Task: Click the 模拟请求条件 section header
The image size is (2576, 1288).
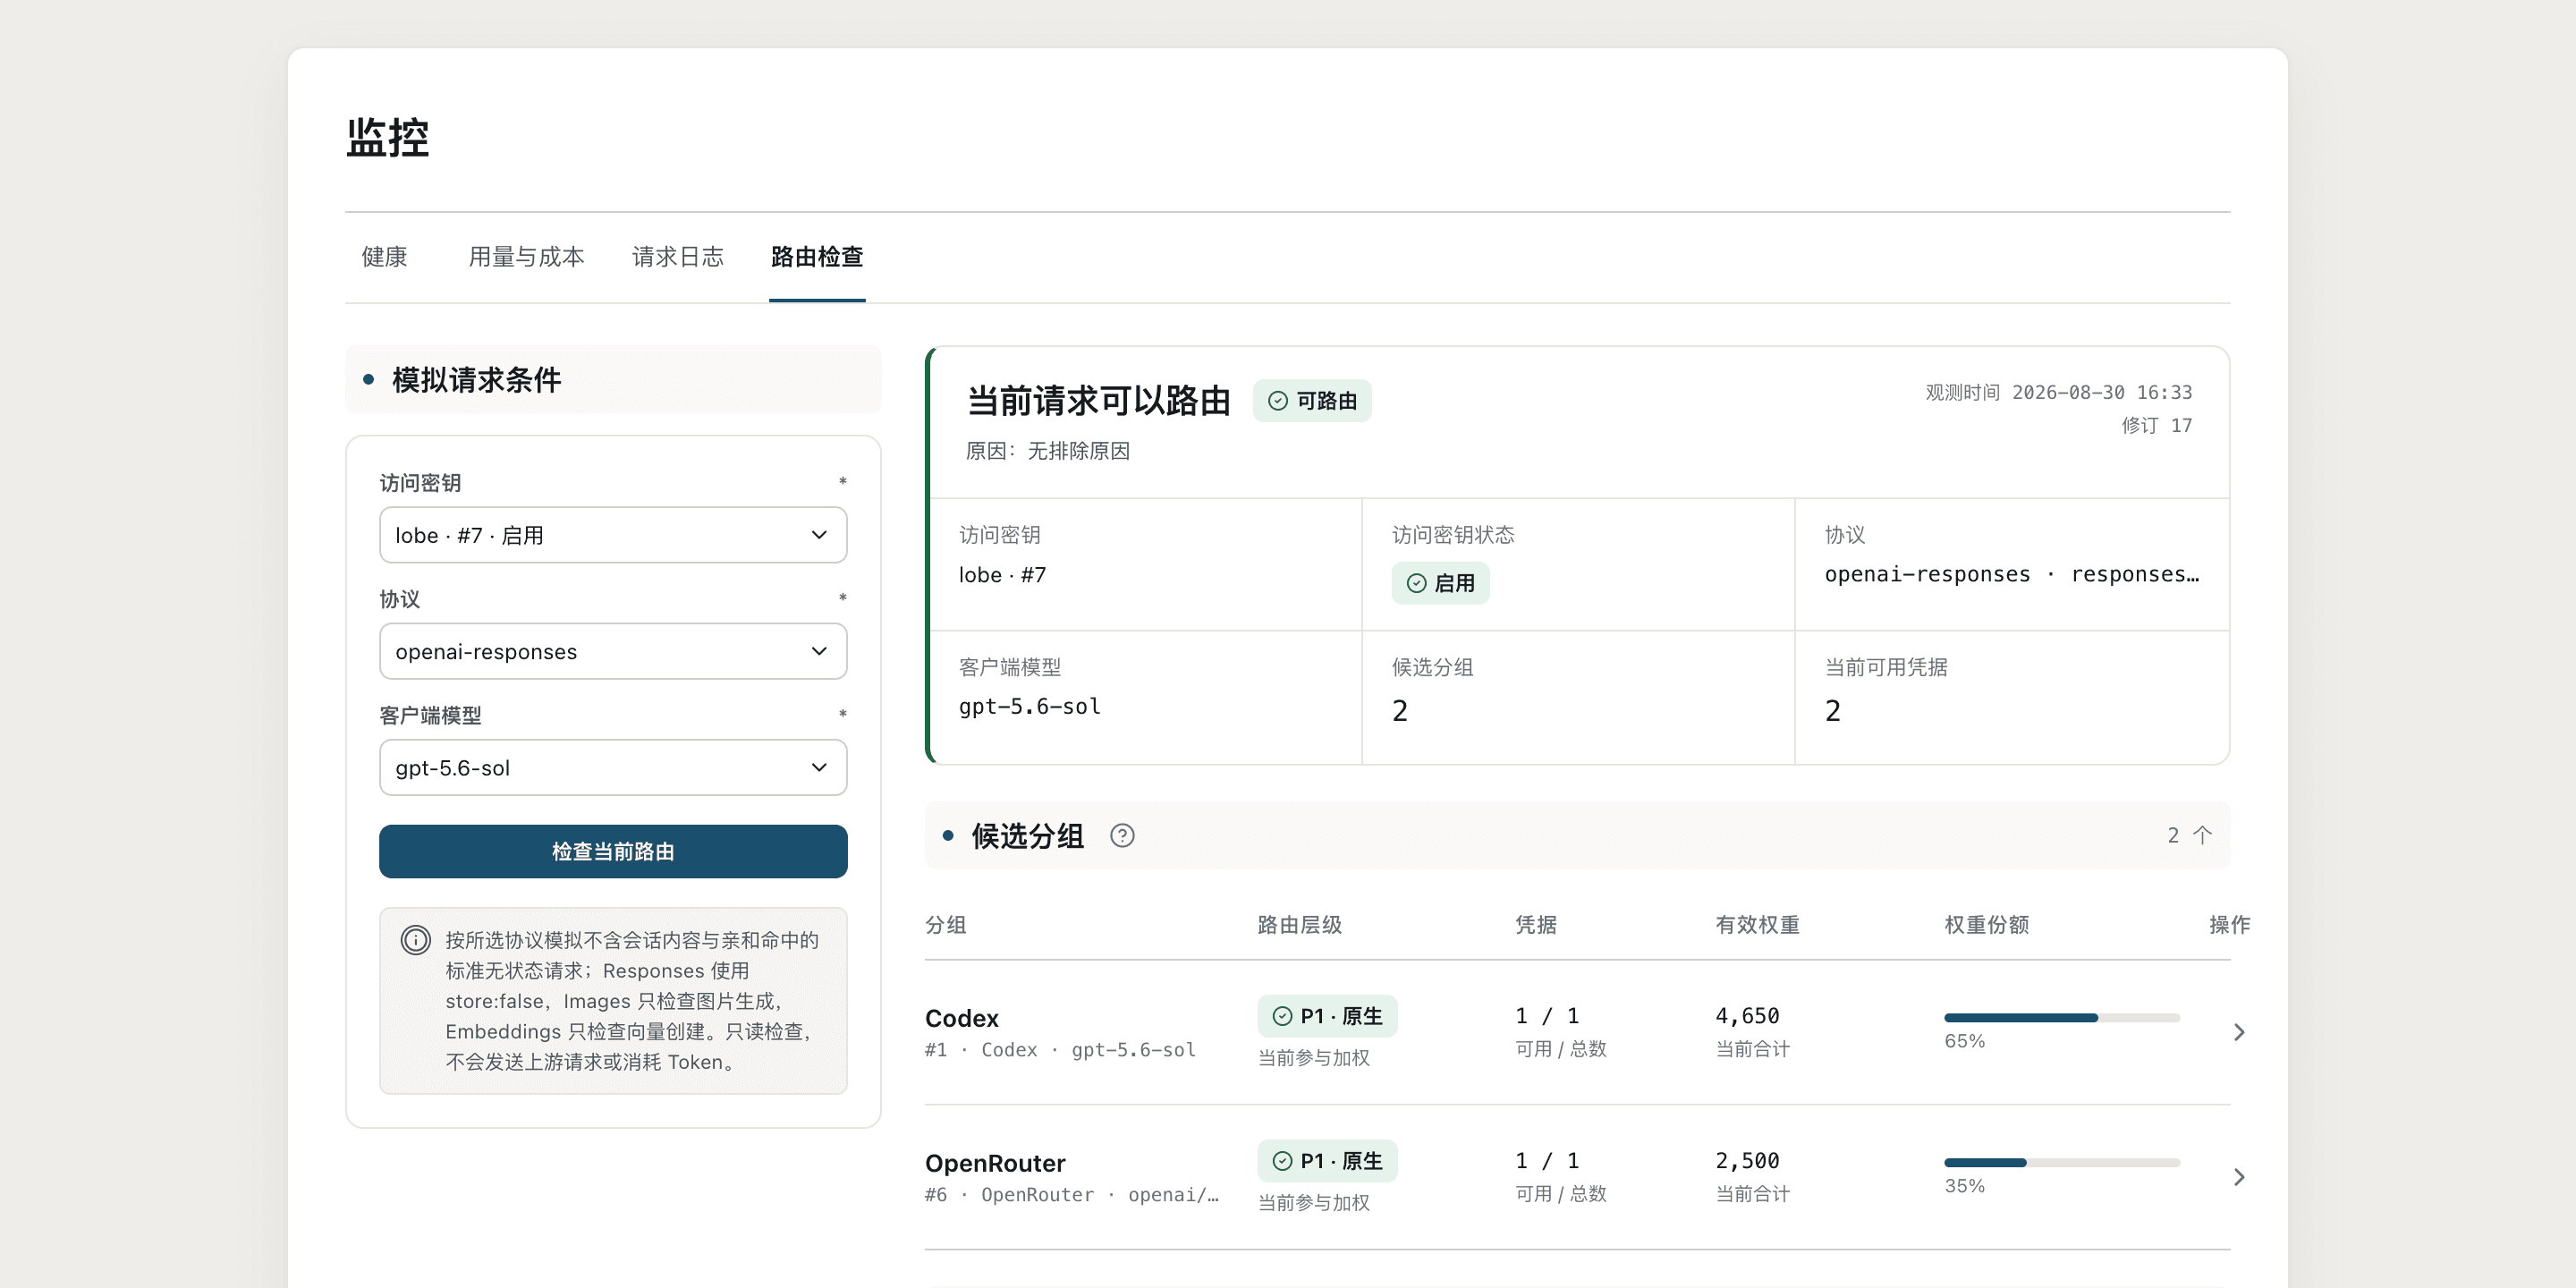Action: coord(613,380)
